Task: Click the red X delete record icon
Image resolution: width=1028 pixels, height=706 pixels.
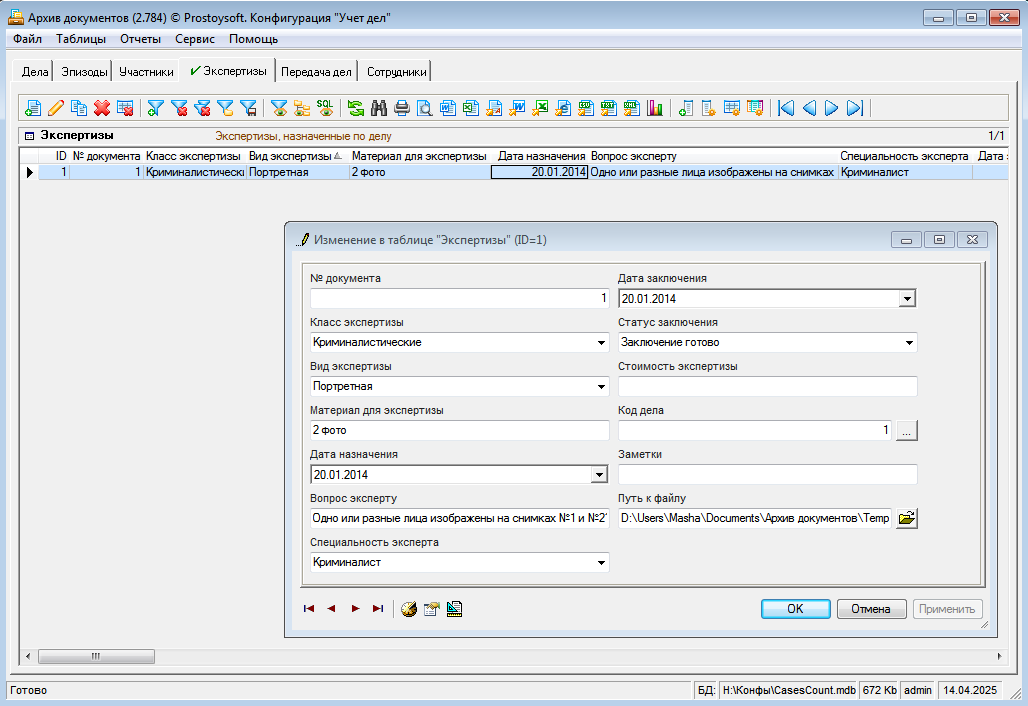Action: (x=102, y=108)
